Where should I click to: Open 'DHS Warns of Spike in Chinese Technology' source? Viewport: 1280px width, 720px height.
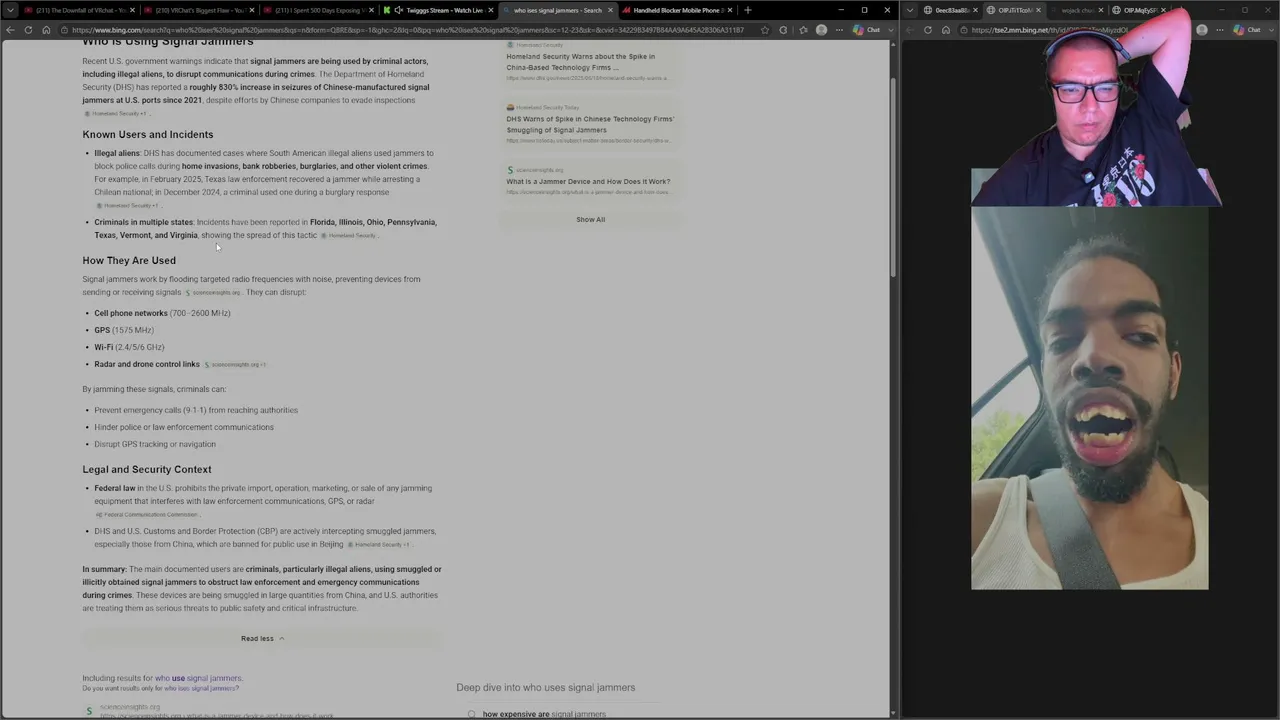click(590, 124)
